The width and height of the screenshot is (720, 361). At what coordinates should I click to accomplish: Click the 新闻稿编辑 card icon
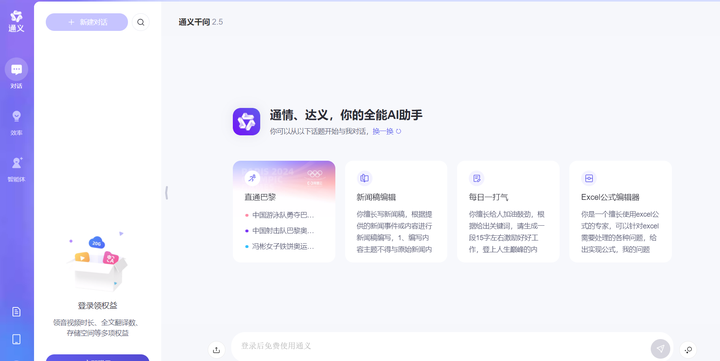pos(364,178)
